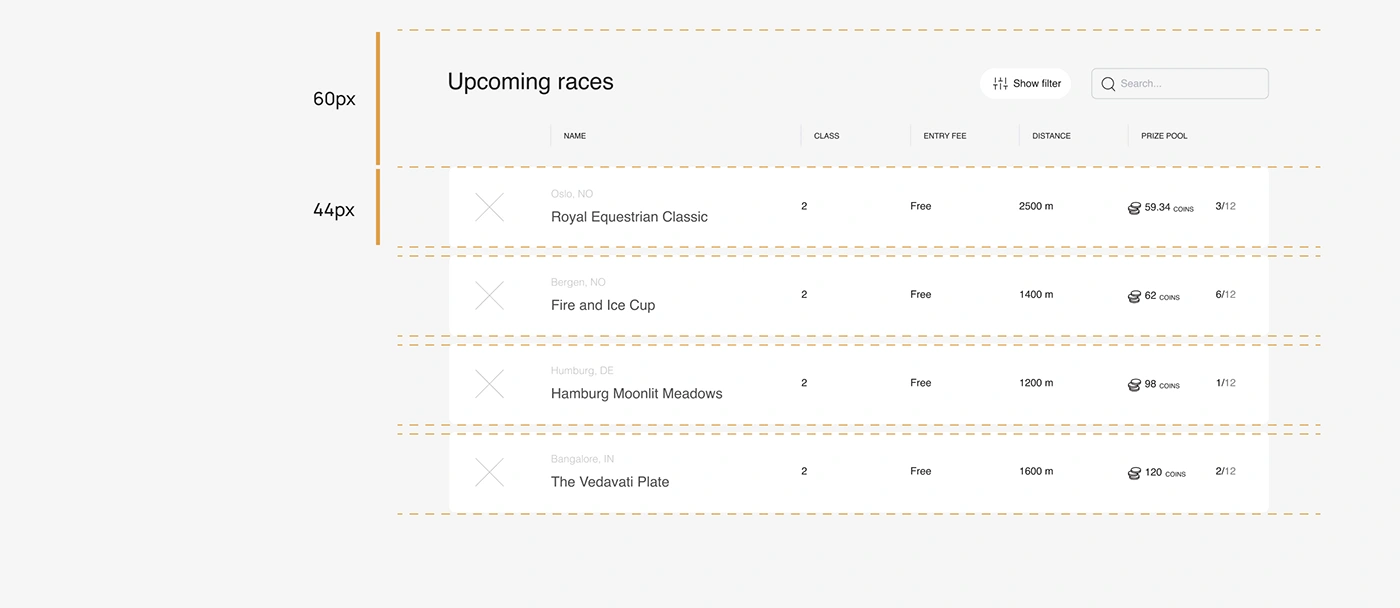
Task: Click coins icon in Hamburg Moonlit Meadows row
Action: click(x=1134, y=384)
